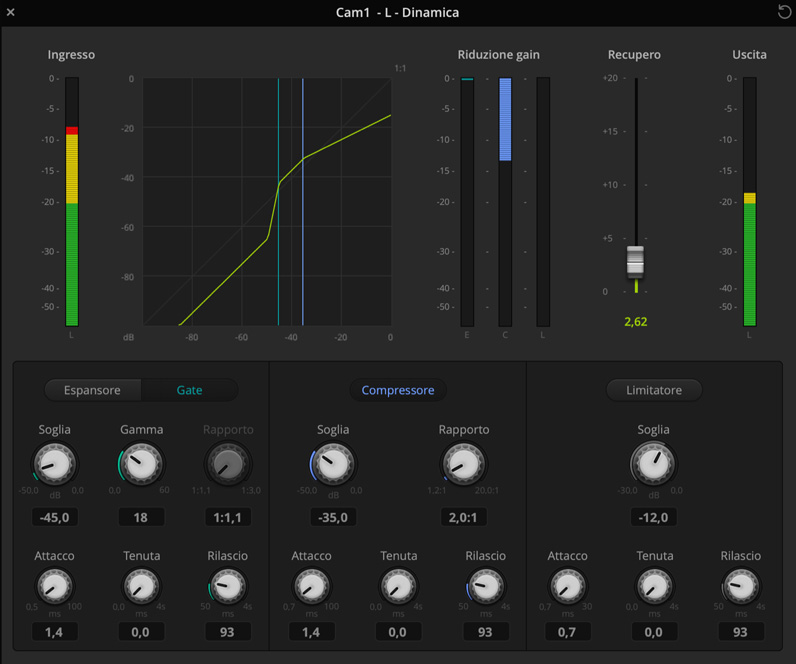Click the Limitatore Rilascio knob
Screen dimensions: 796x664
[741, 587]
